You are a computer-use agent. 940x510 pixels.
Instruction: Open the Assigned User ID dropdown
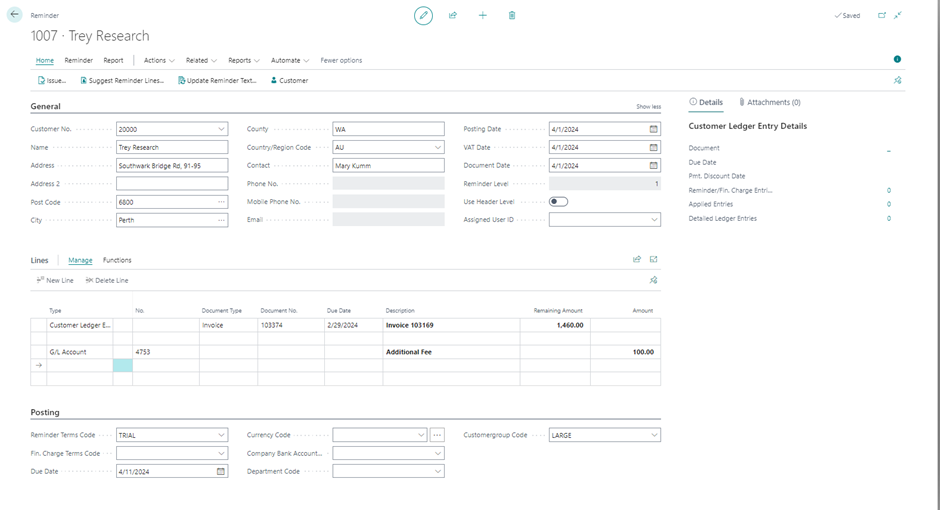[x=654, y=220]
